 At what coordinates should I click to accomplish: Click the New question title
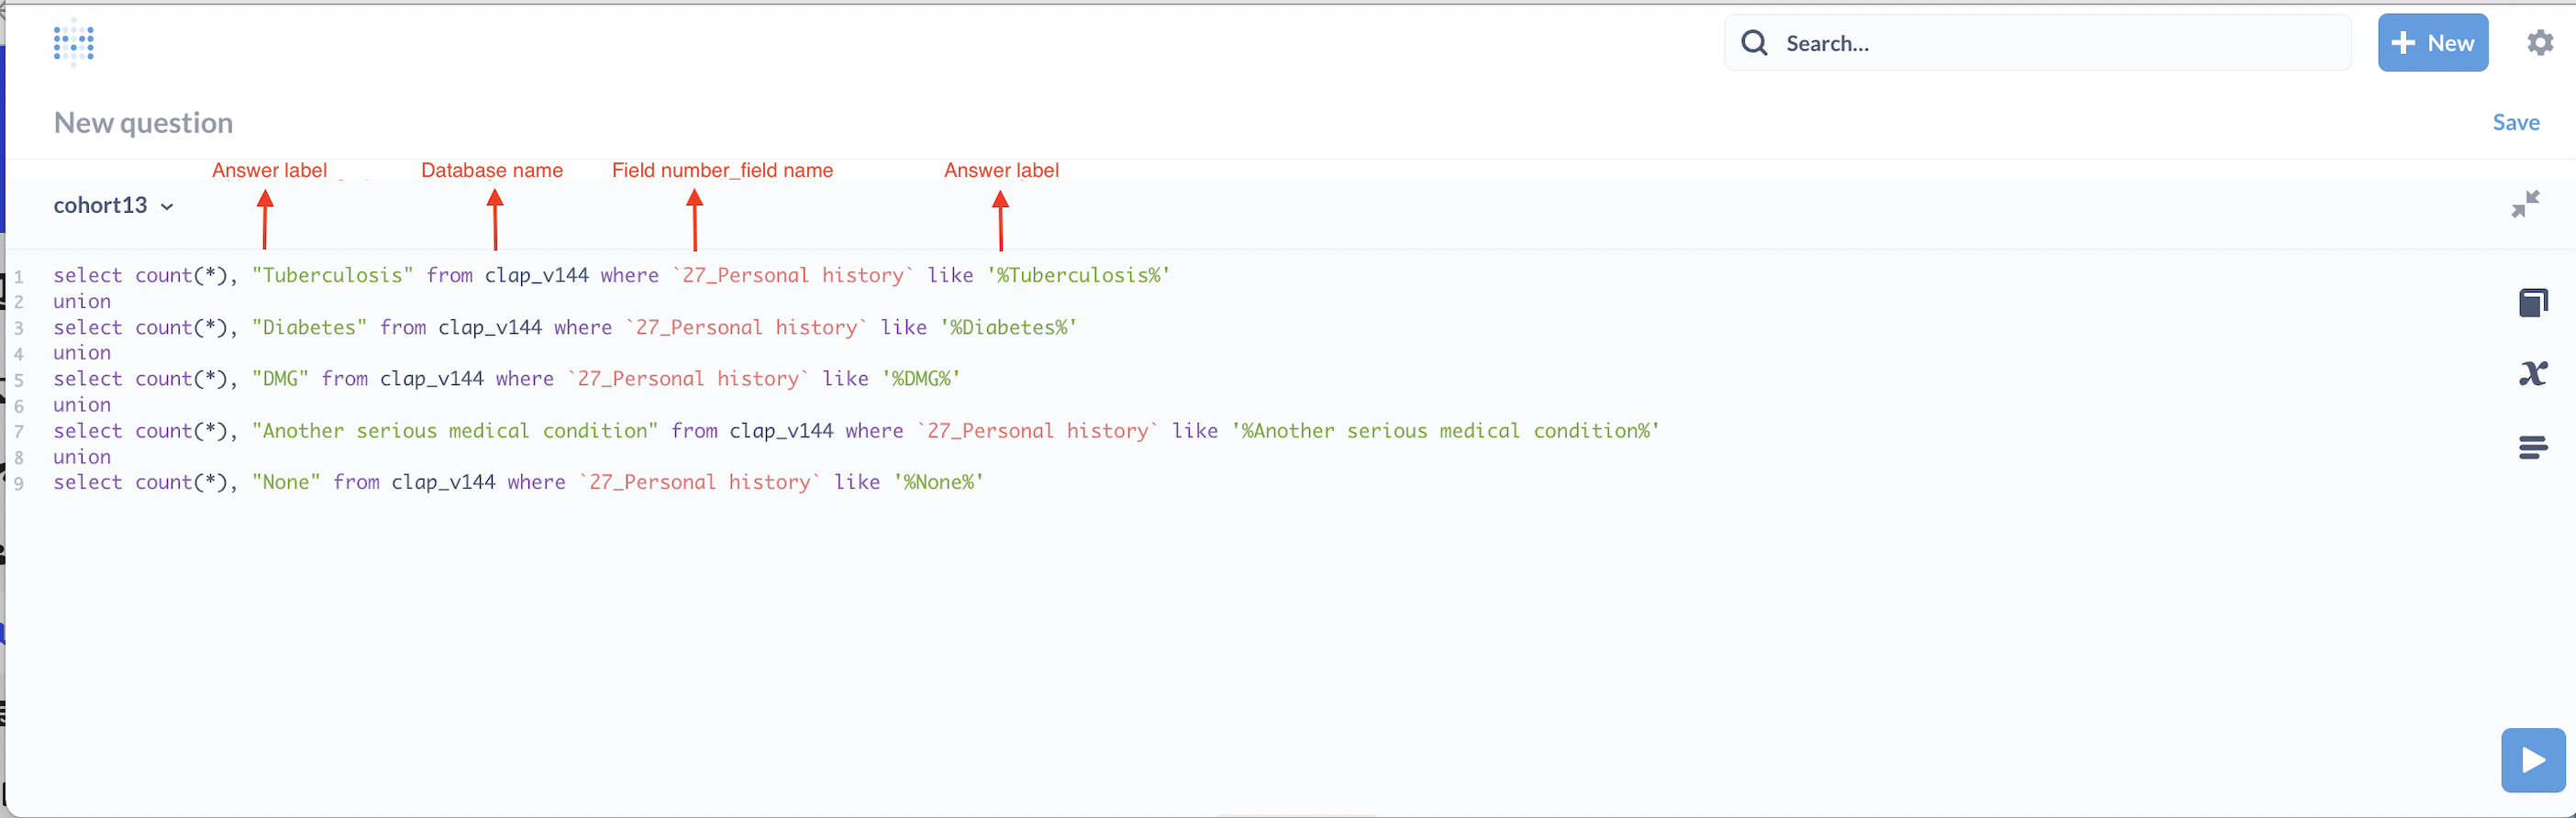tap(143, 123)
